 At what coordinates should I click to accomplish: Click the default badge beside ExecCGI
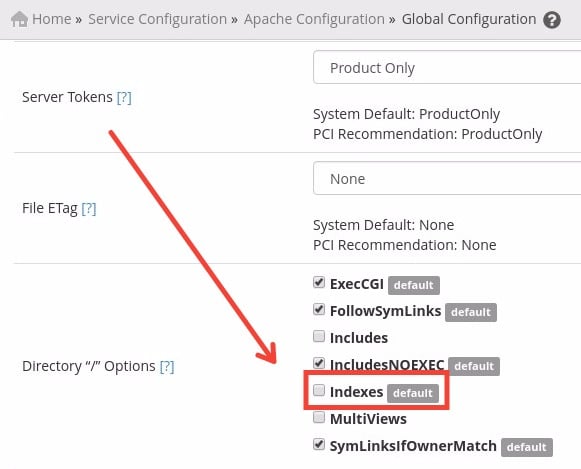pyautogui.click(x=414, y=285)
